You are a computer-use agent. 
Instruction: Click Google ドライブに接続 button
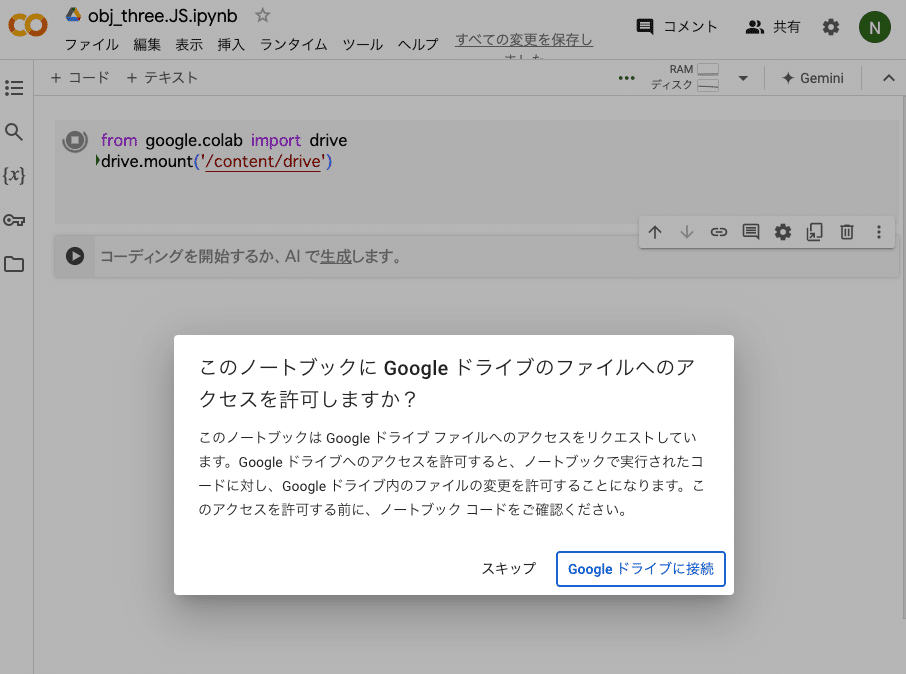point(640,569)
